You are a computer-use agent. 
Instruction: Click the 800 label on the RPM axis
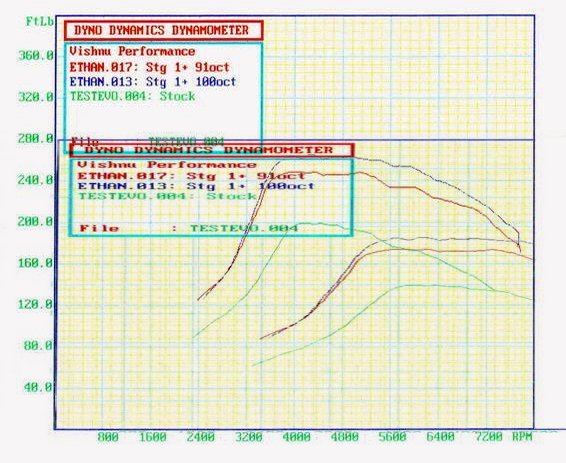tap(108, 437)
